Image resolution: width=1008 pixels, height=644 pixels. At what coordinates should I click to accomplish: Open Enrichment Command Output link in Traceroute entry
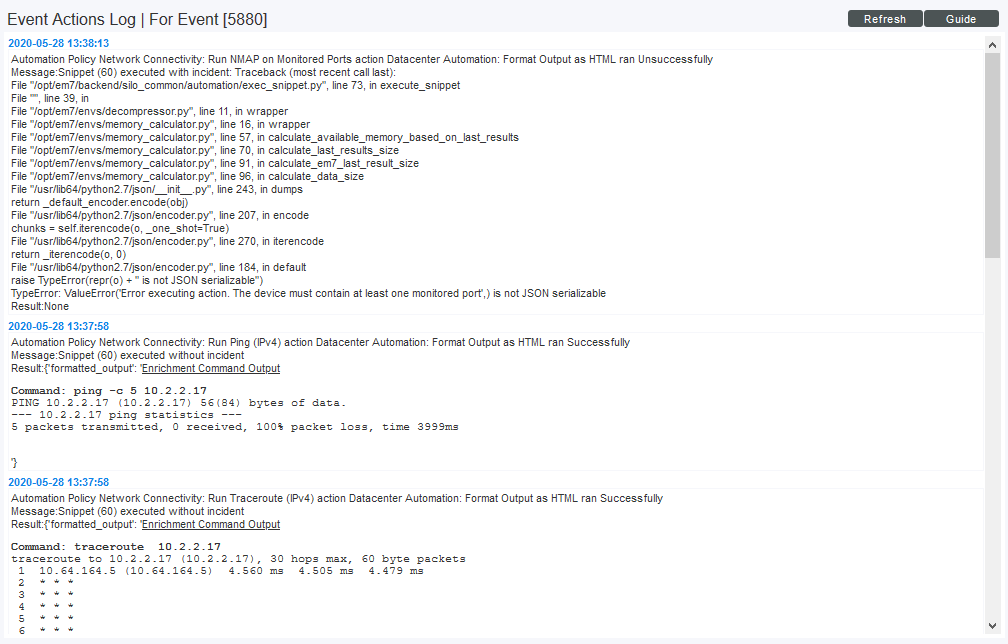click(x=210, y=524)
